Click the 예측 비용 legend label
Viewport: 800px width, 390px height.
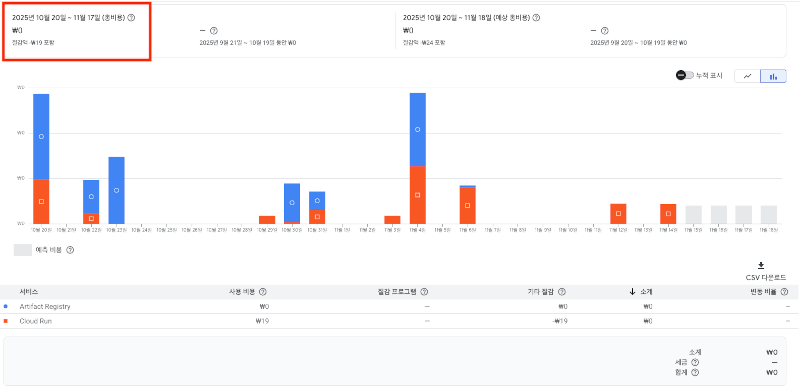click(x=49, y=250)
